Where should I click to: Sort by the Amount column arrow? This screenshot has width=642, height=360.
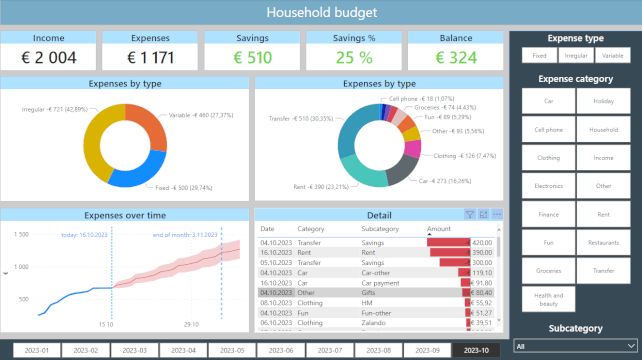(x=429, y=234)
